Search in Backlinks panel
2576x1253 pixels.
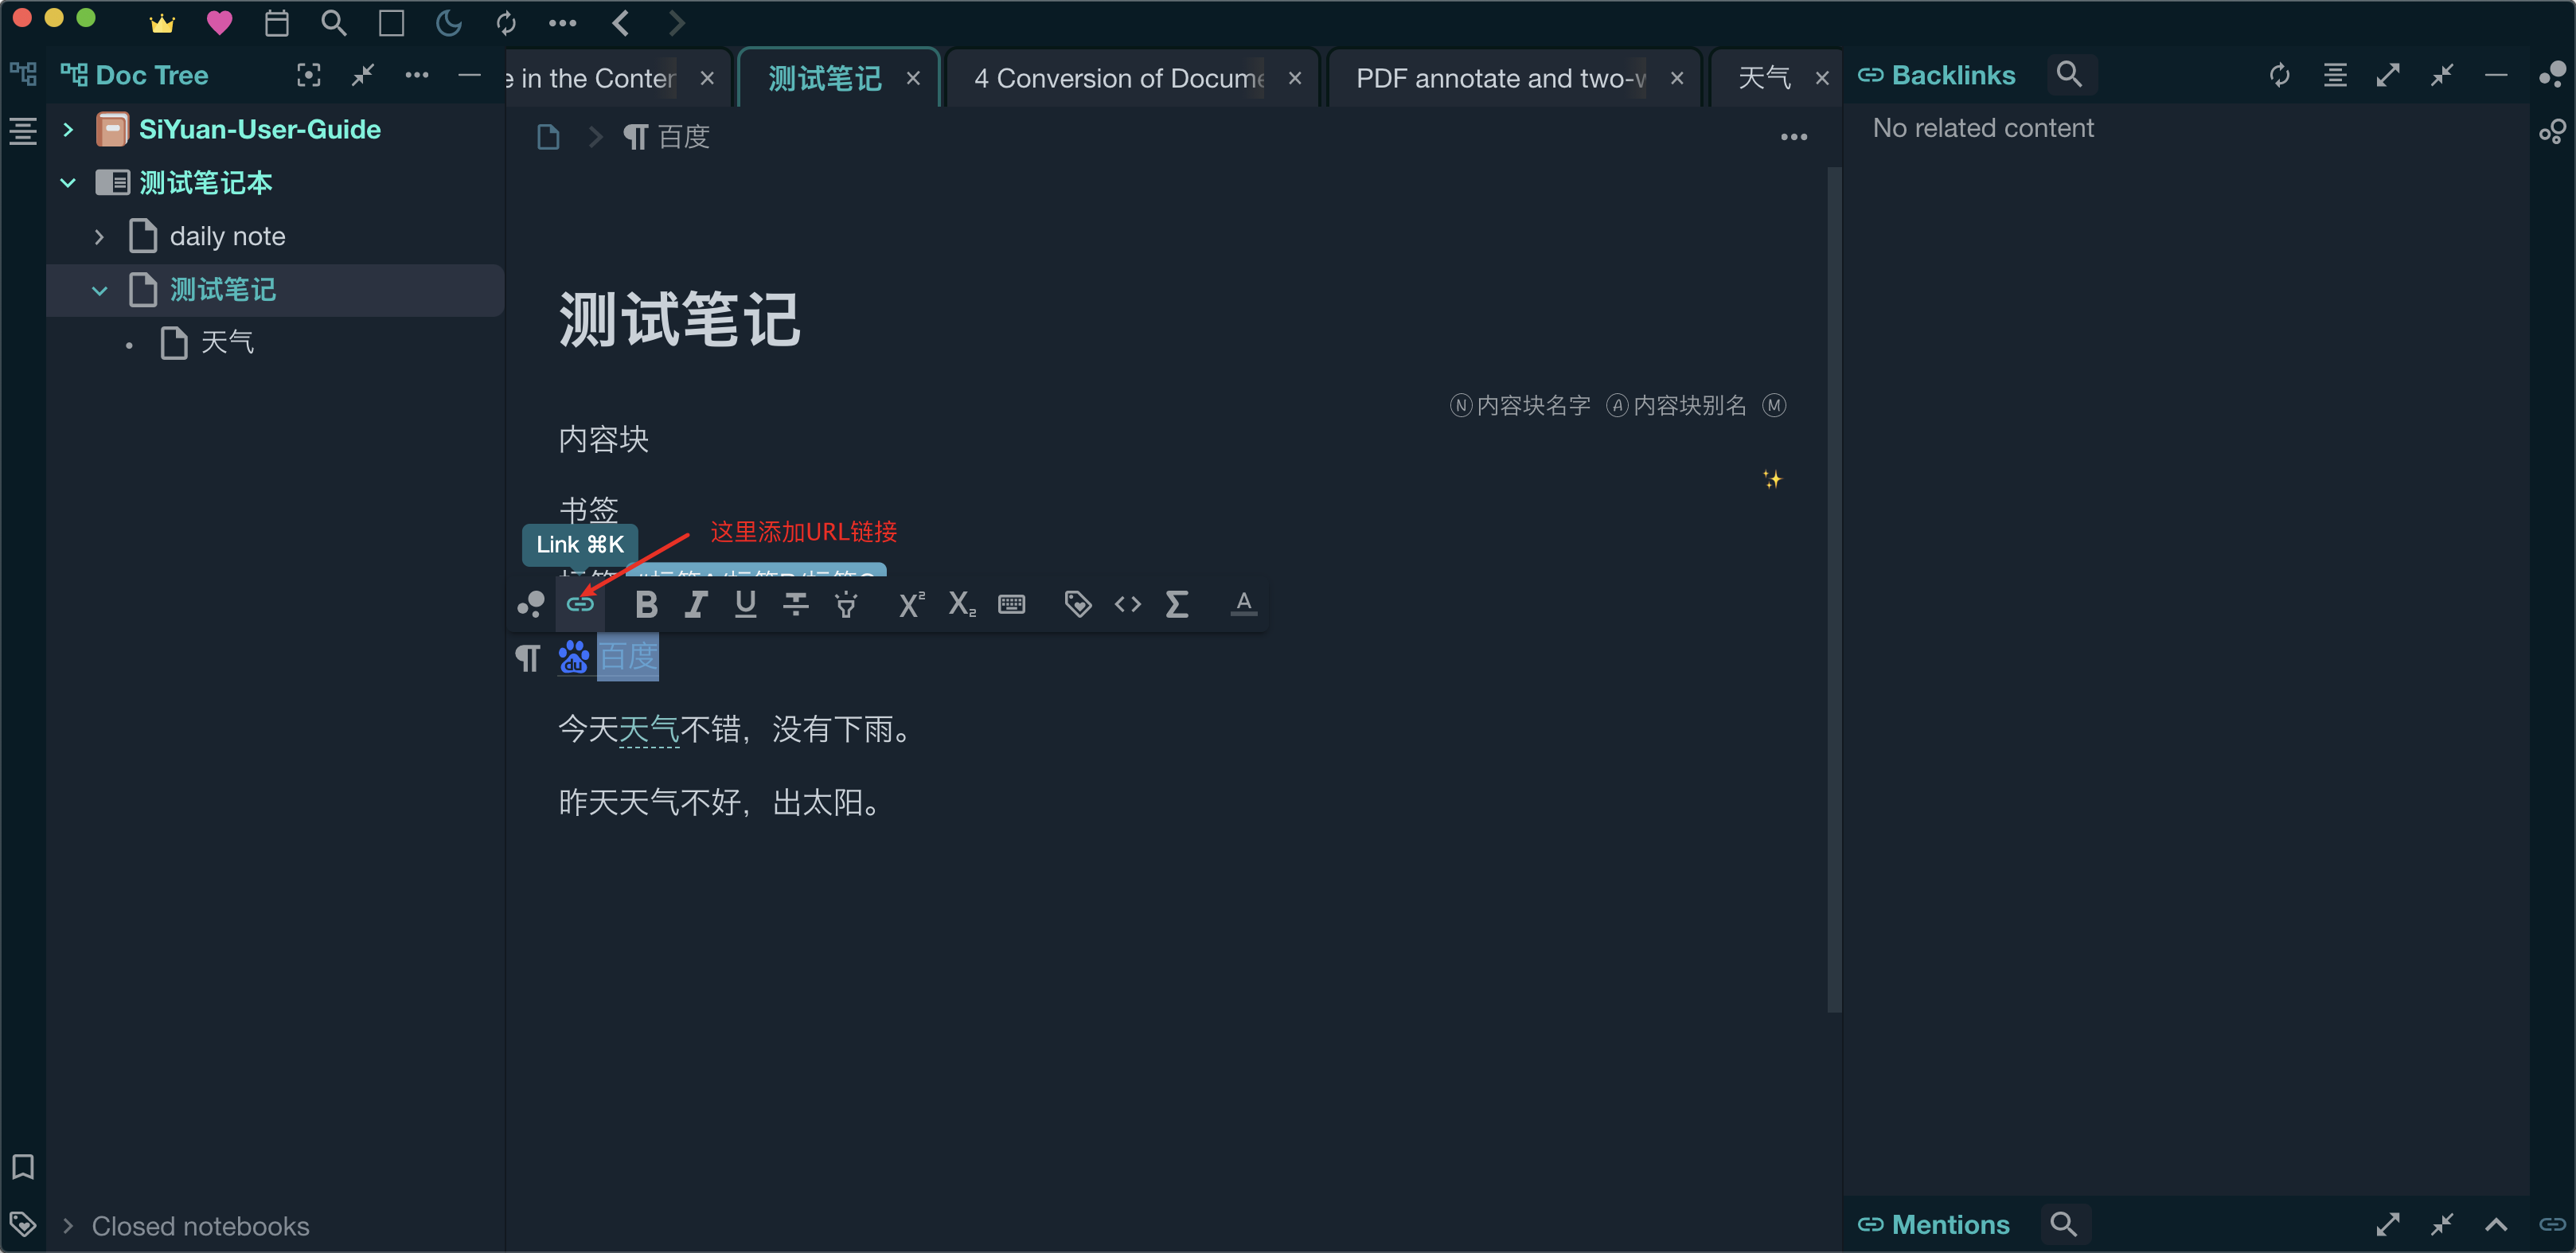pos(2069,75)
